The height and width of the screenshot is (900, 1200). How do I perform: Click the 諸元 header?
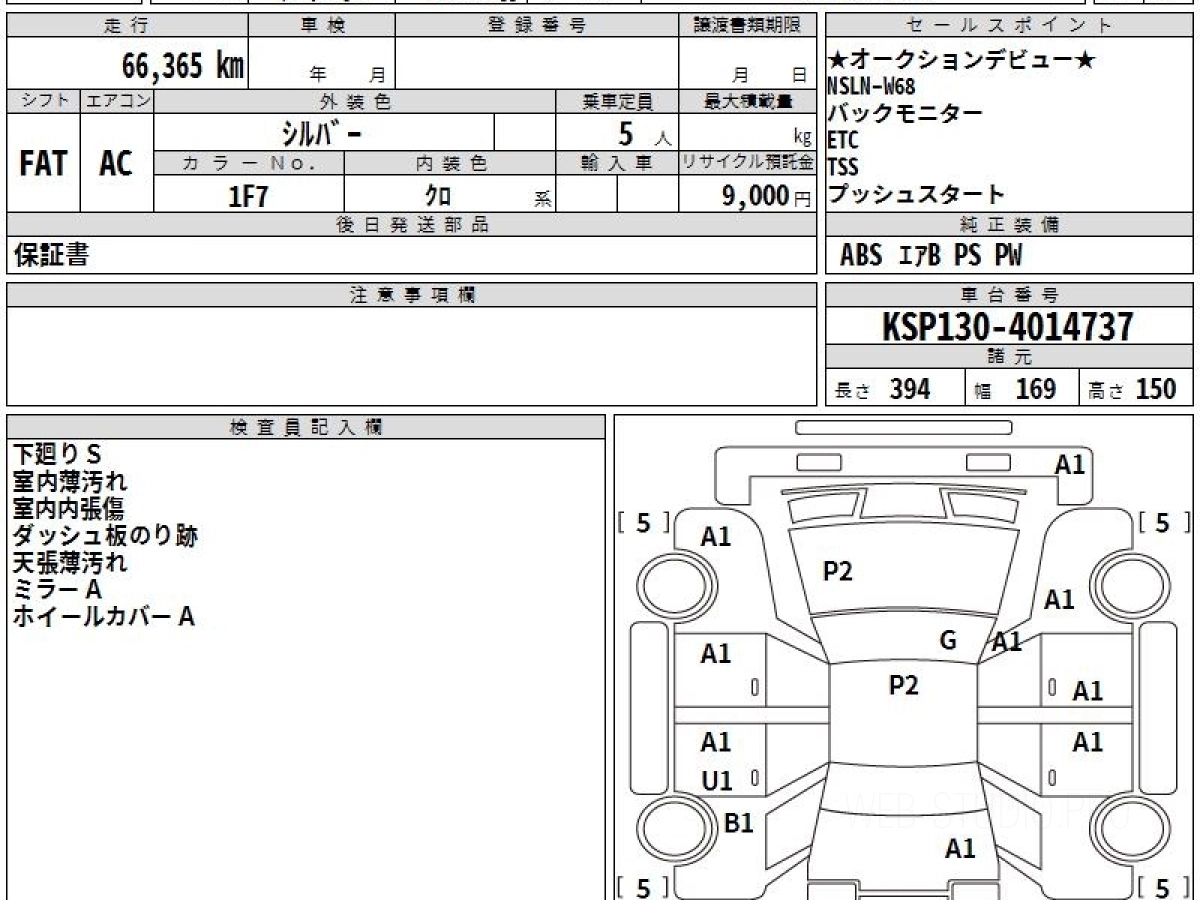coord(1010,357)
